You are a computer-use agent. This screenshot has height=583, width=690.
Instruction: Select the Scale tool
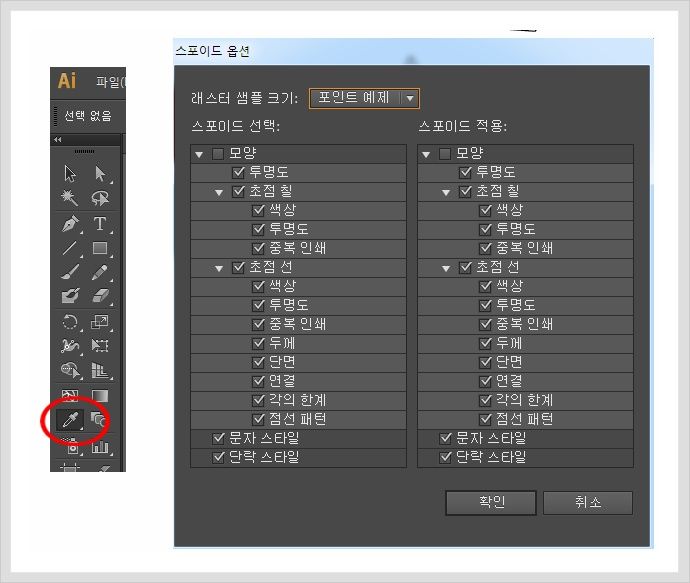(100, 322)
